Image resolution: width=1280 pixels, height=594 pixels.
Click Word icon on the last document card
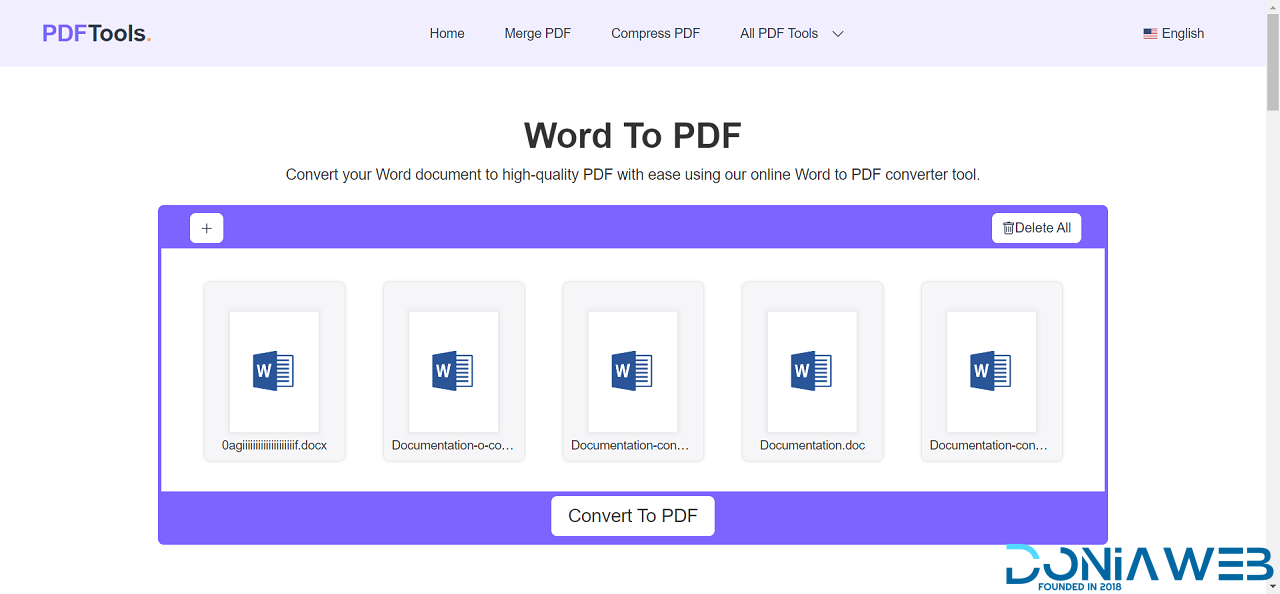pos(991,371)
